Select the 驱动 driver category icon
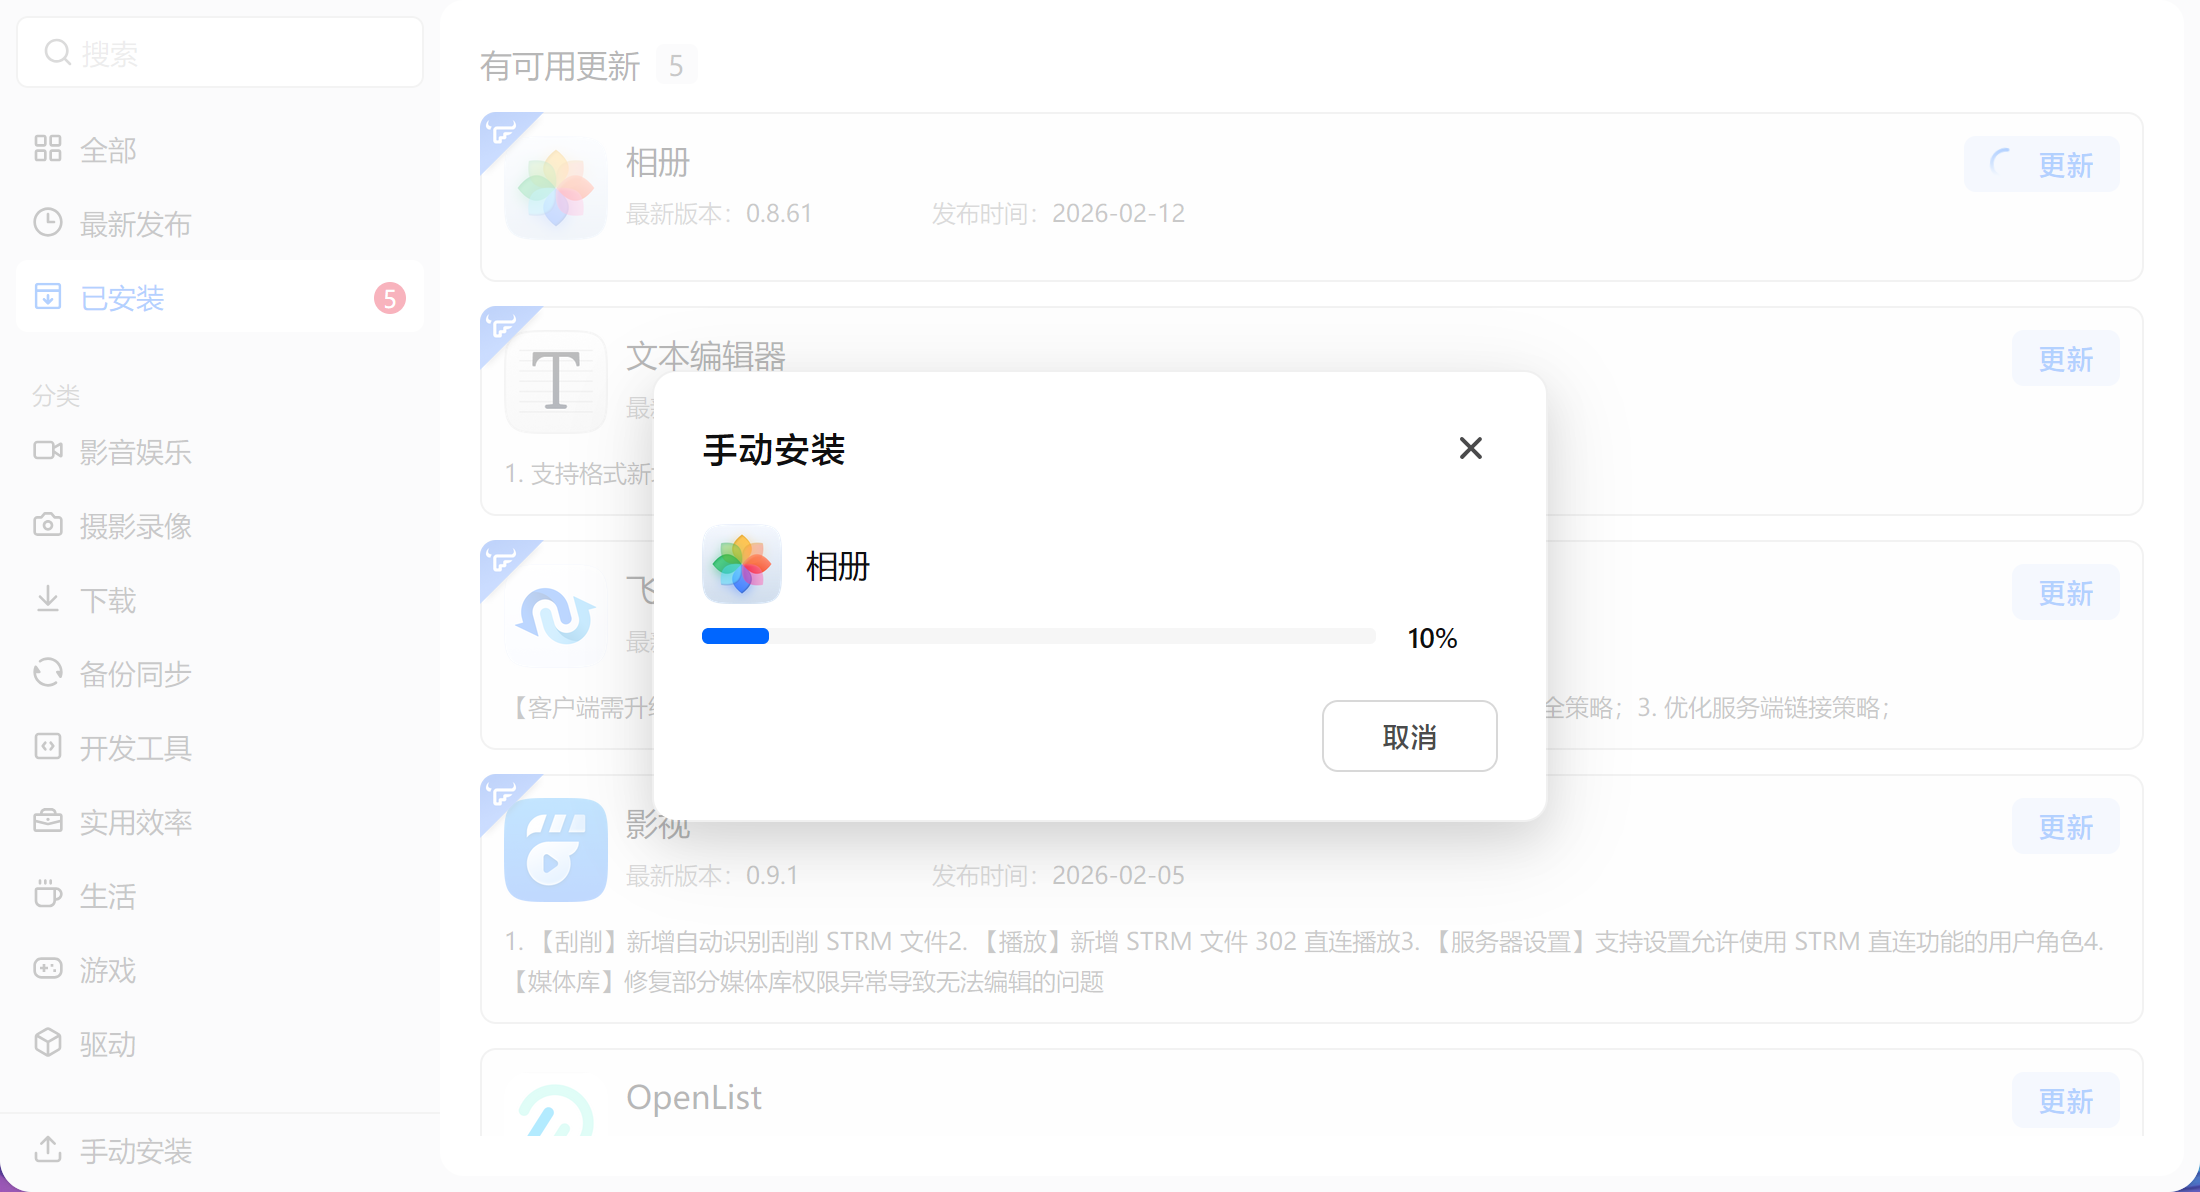2200x1192 pixels. coord(47,1042)
